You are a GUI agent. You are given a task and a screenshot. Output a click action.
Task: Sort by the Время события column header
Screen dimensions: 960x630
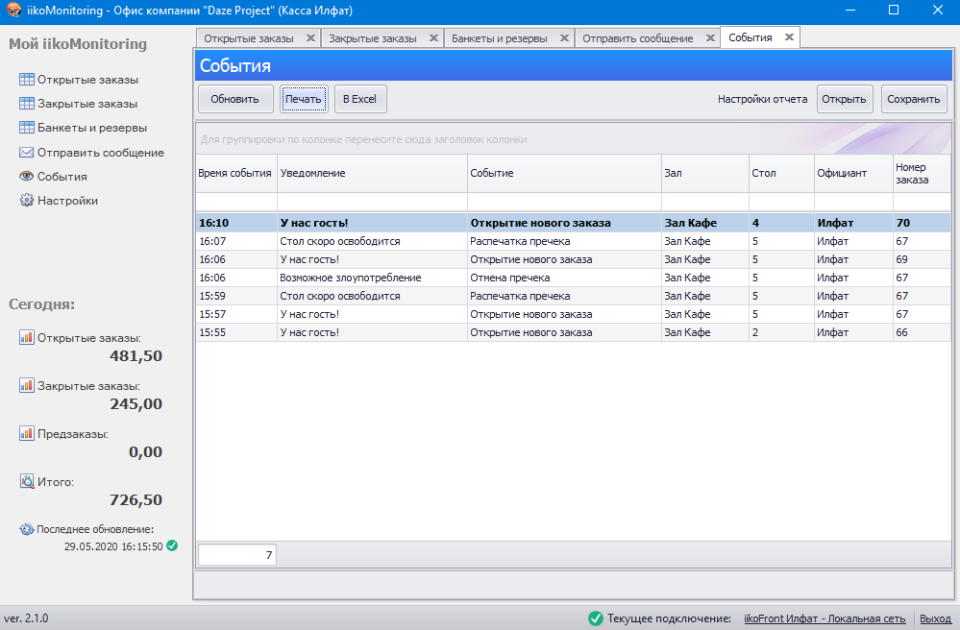[x=235, y=173]
